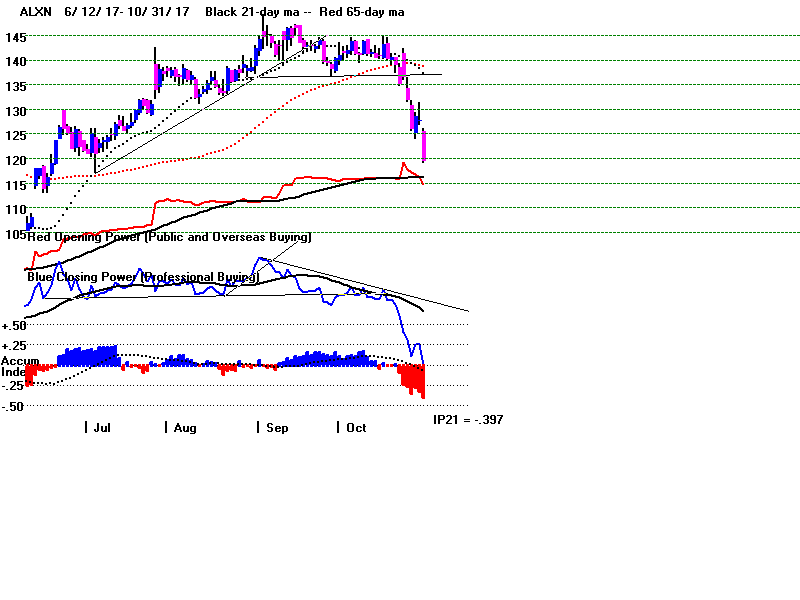Click the Blue Closing Power indicator title
This screenshot has width=800, height=600.
point(142,276)
